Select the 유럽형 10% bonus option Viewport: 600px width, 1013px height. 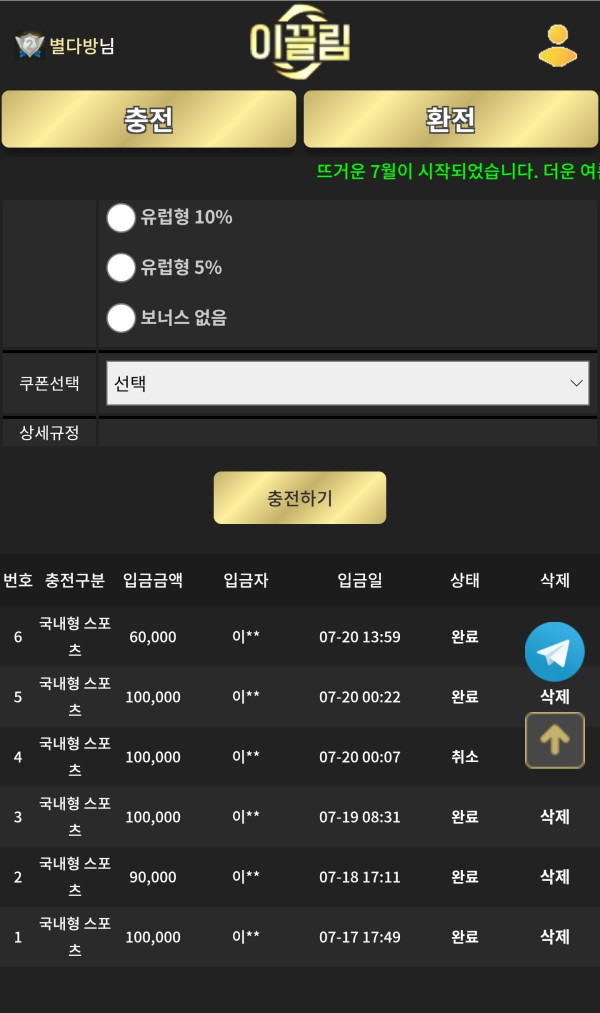[121, 217]
